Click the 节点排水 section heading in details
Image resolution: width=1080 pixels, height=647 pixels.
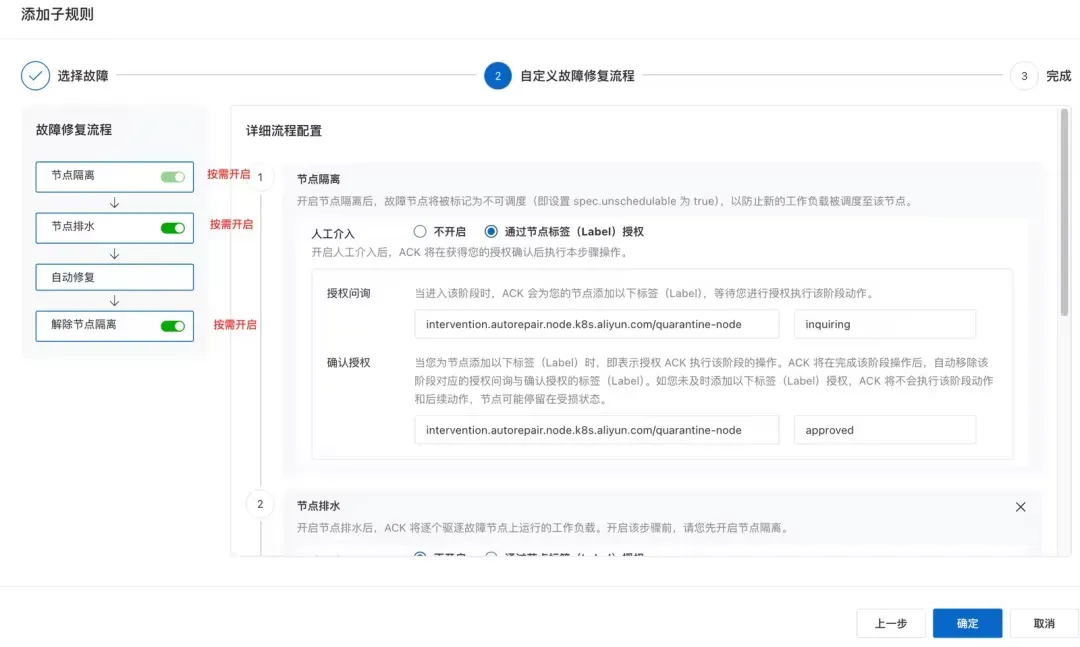(x=318, y=506)
